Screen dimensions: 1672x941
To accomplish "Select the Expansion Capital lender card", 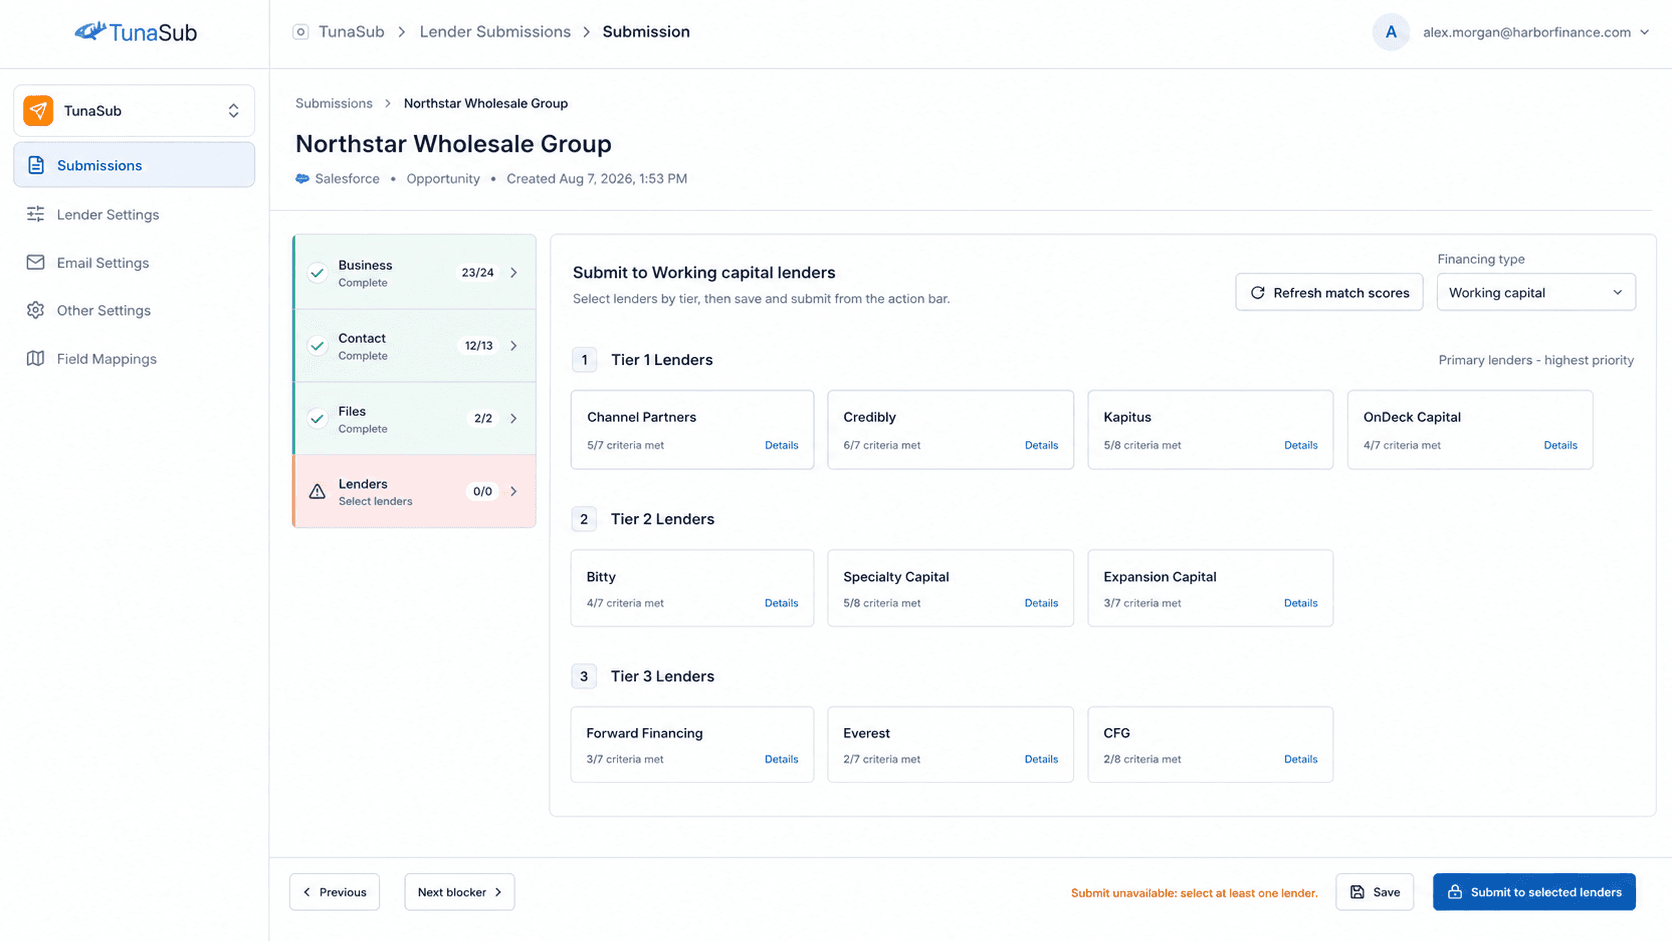I will point(1210,588).
